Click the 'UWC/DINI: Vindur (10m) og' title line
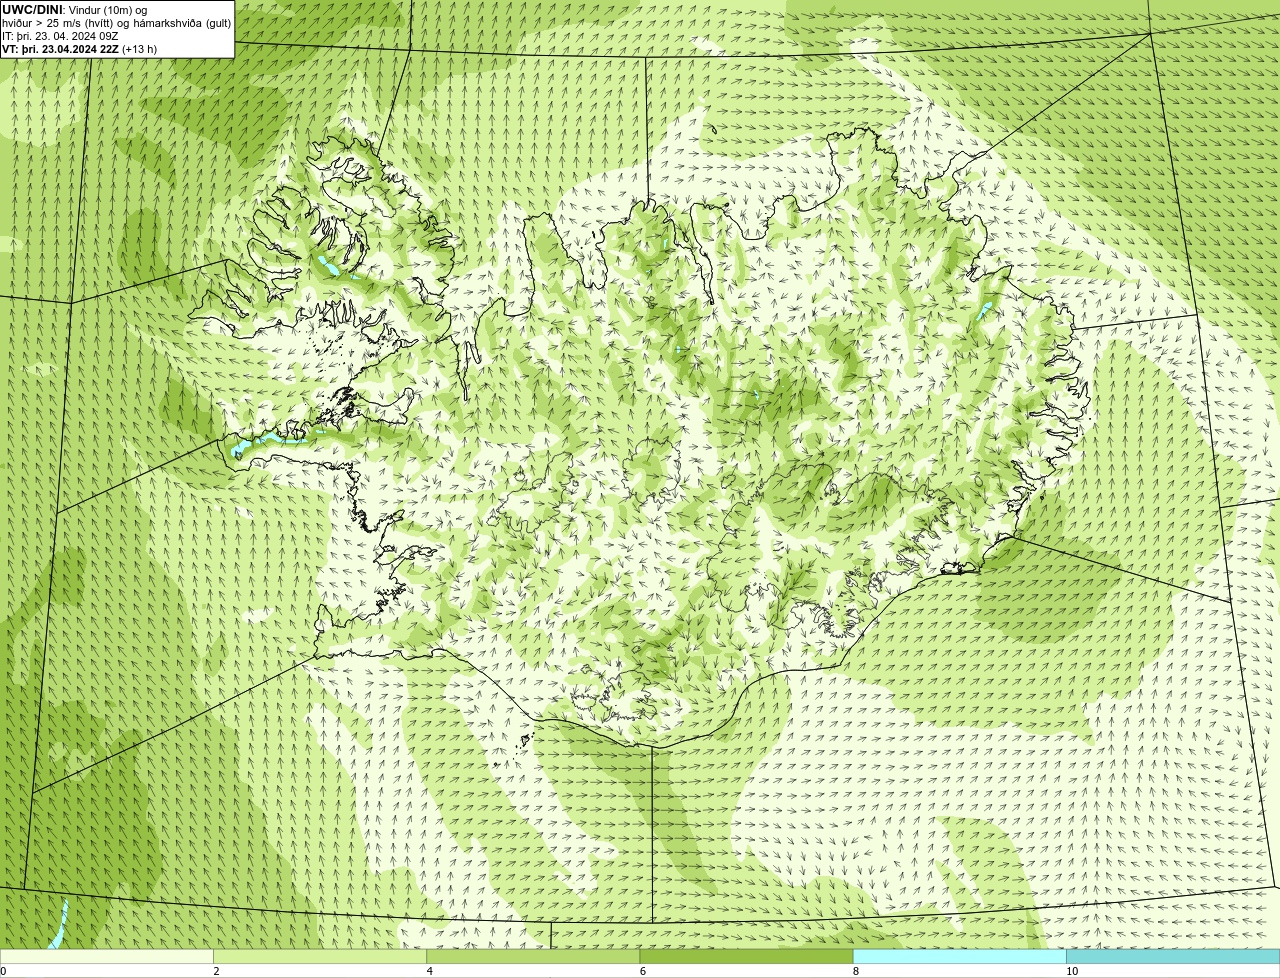1280x978 pixels. 75,10
